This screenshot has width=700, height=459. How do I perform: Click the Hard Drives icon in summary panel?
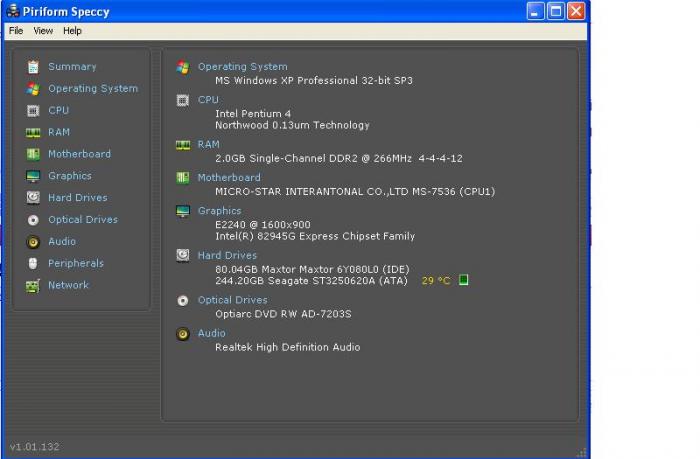click(x=183, y=255)
